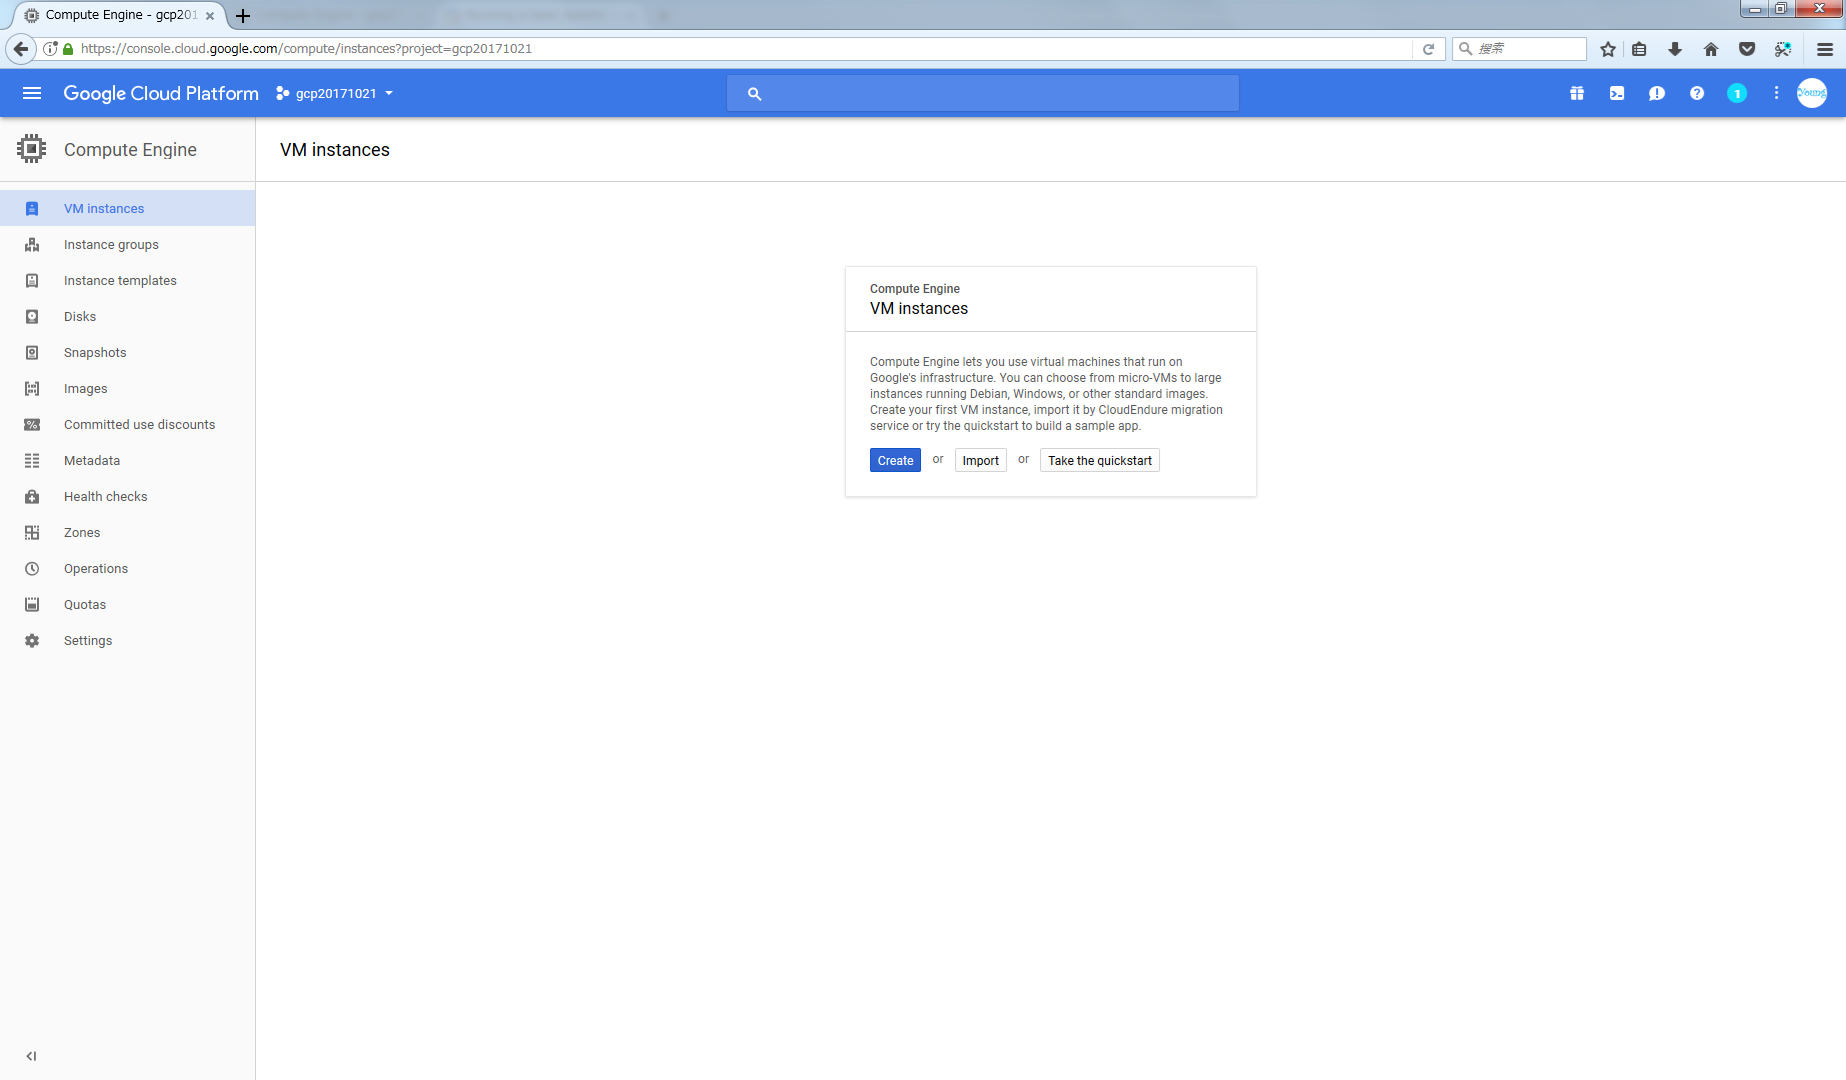Open the send feedback icon

pyautogui.click(x=1657, y=93)
